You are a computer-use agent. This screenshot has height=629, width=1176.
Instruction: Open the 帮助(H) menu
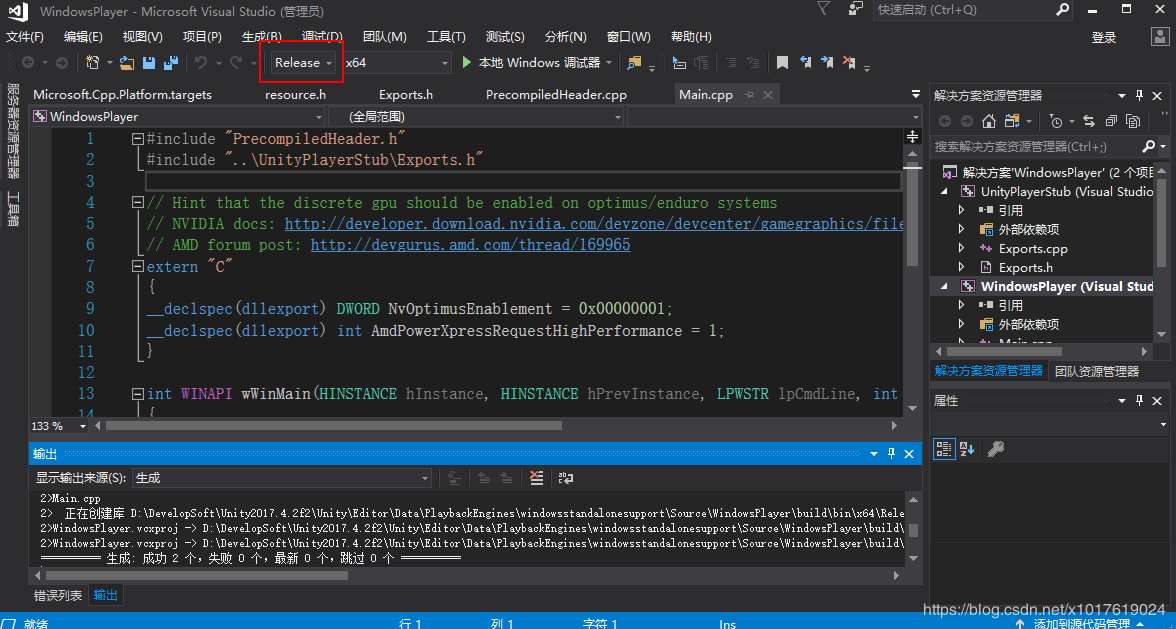691,37
